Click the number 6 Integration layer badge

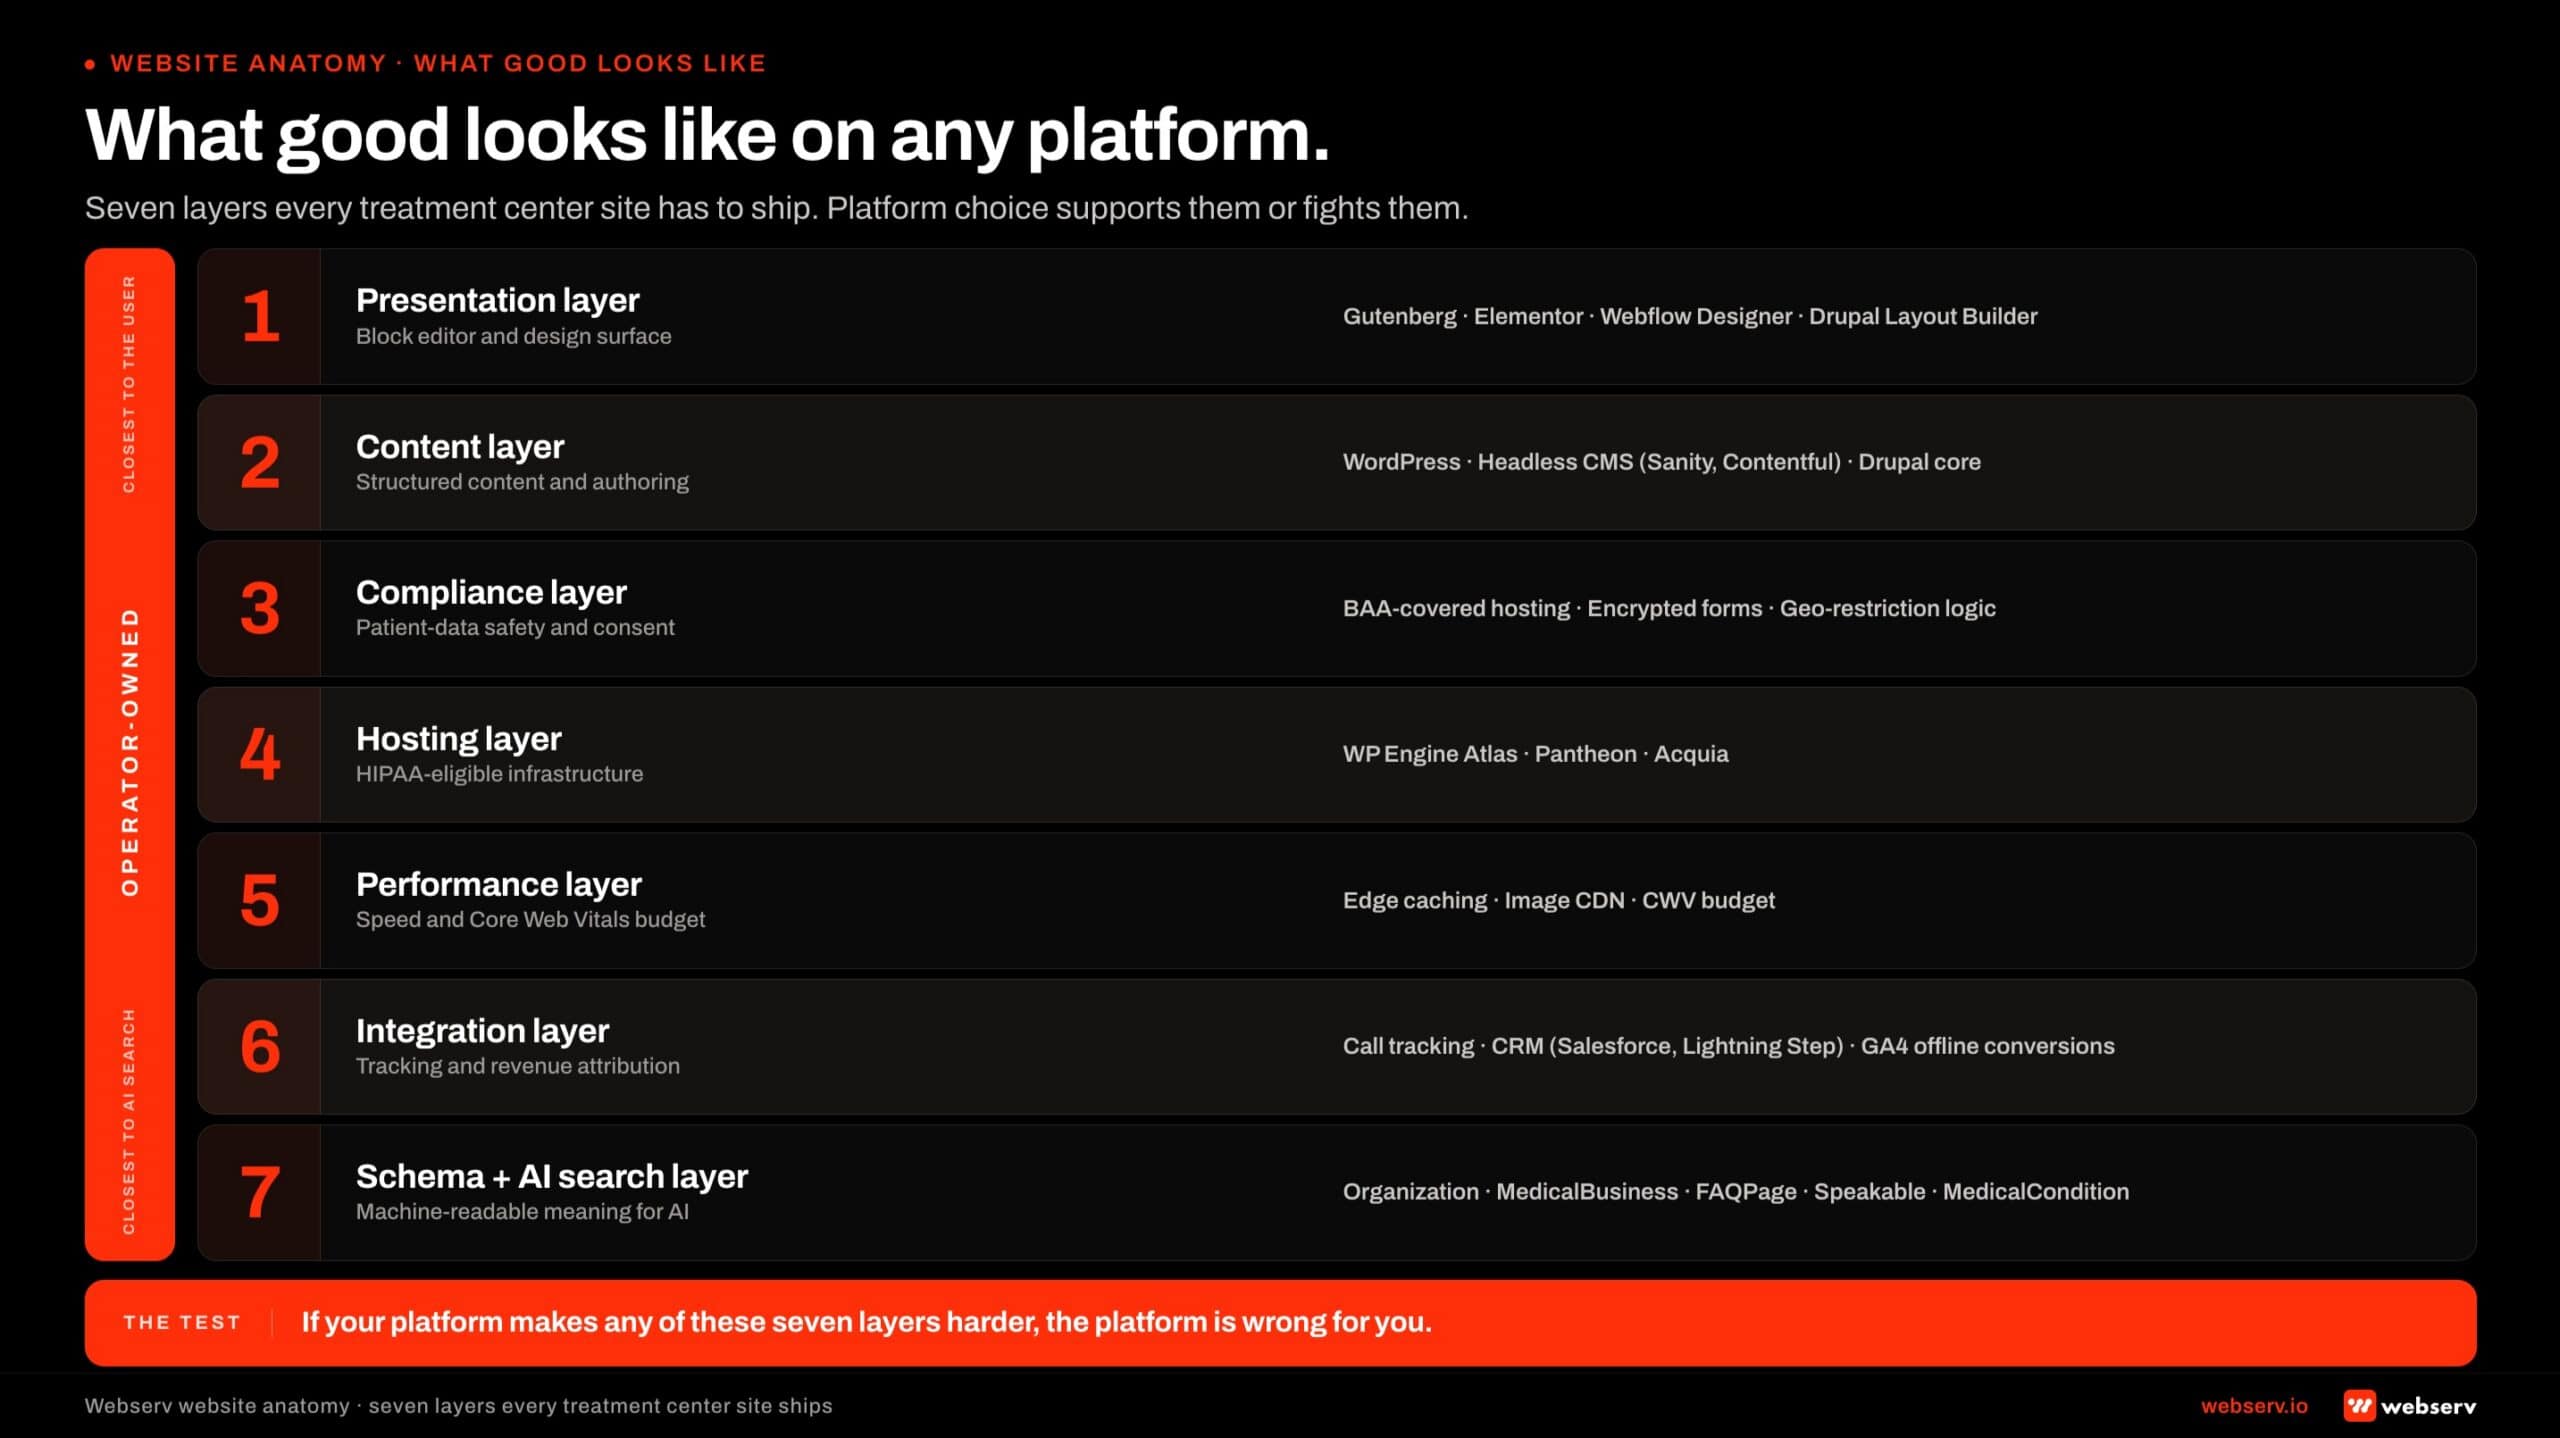260,1046
